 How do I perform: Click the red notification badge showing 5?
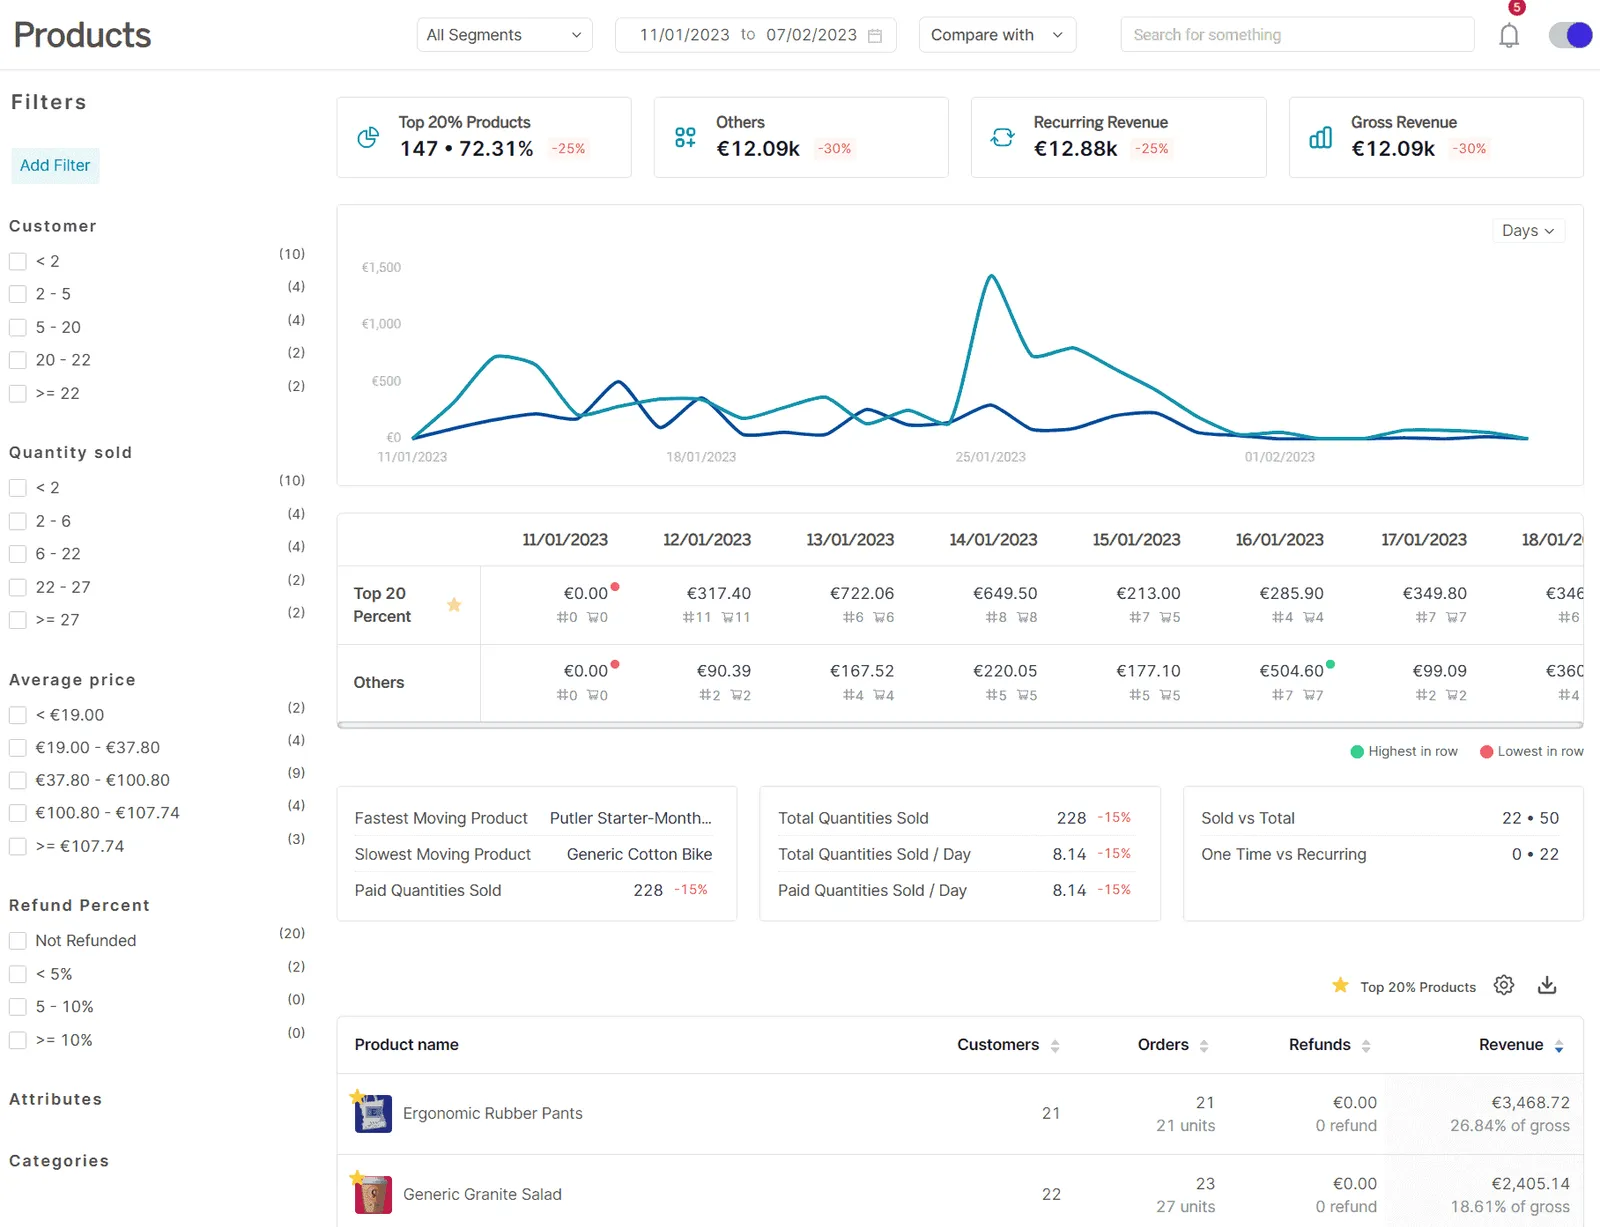click(x=1517, y=8)
